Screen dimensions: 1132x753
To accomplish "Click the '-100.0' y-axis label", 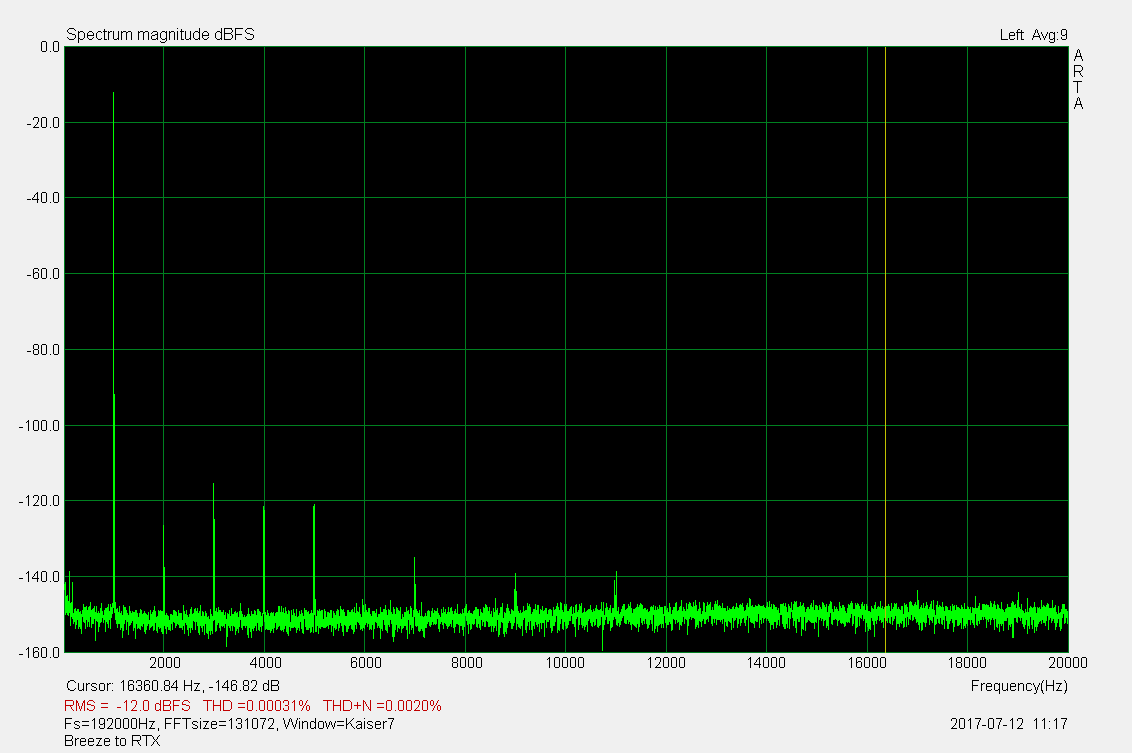I will pyautogui.click(x=39, y=426).
